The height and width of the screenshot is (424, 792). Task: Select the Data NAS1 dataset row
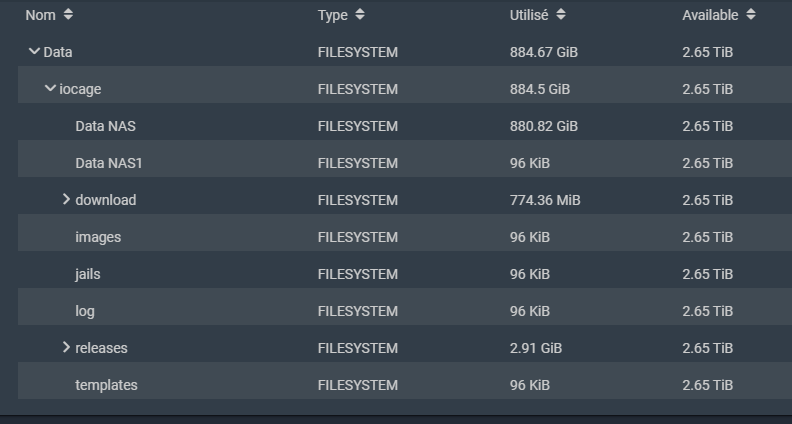coord(405,163)
